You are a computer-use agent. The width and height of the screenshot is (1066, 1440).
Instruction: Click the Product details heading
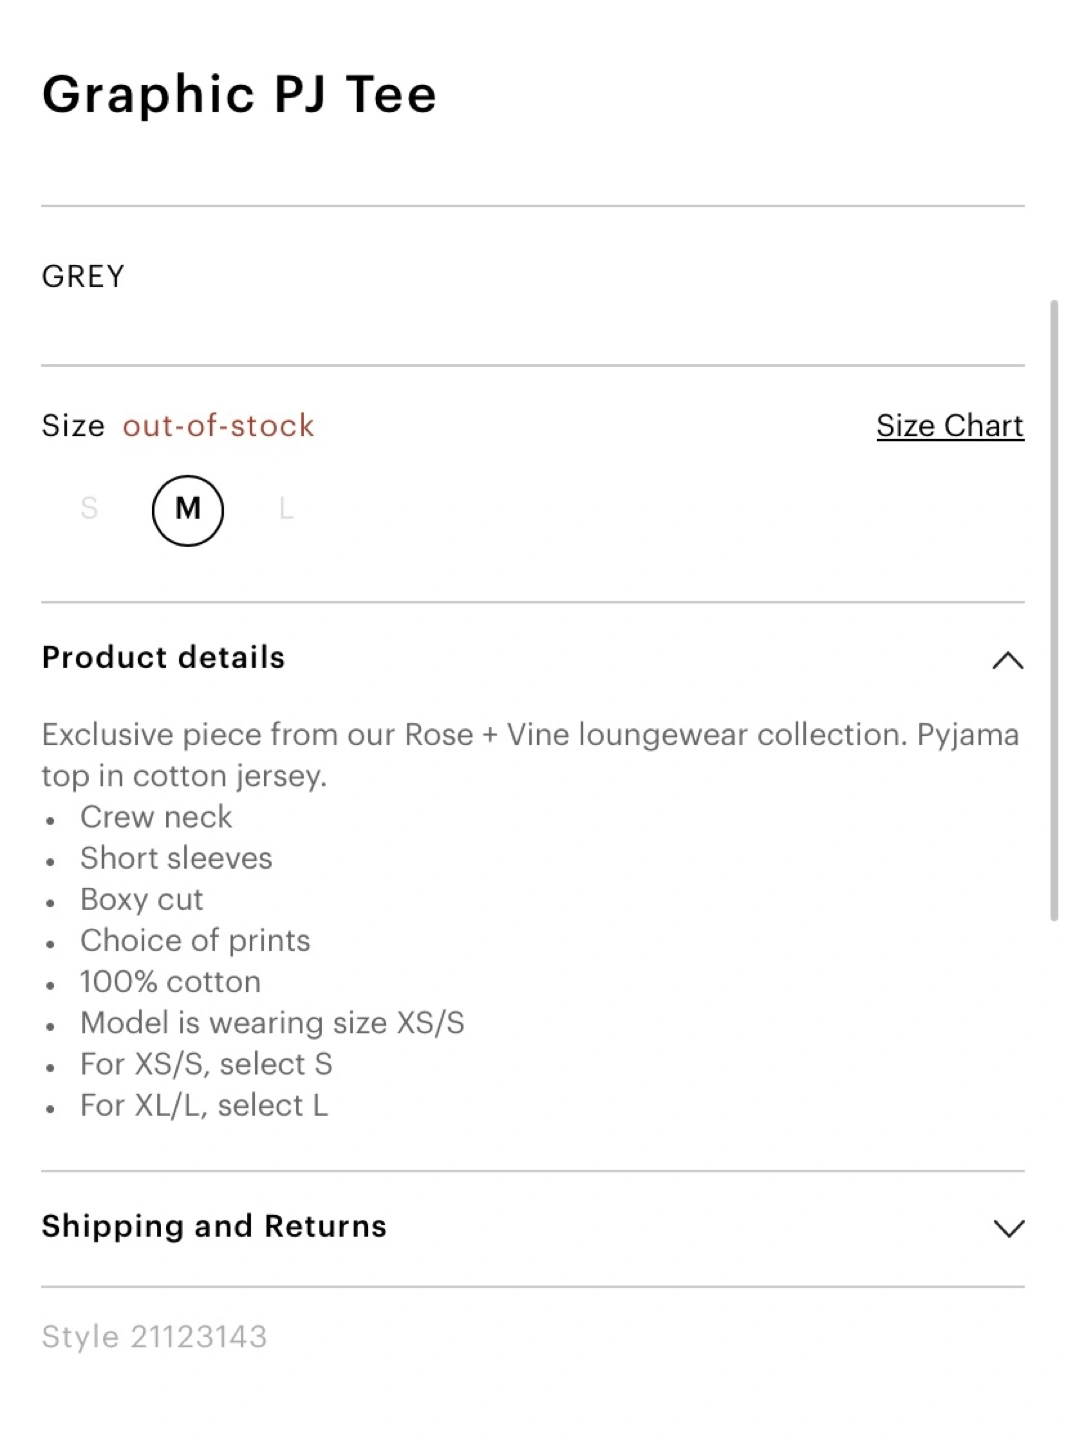(x=163, y=658)
